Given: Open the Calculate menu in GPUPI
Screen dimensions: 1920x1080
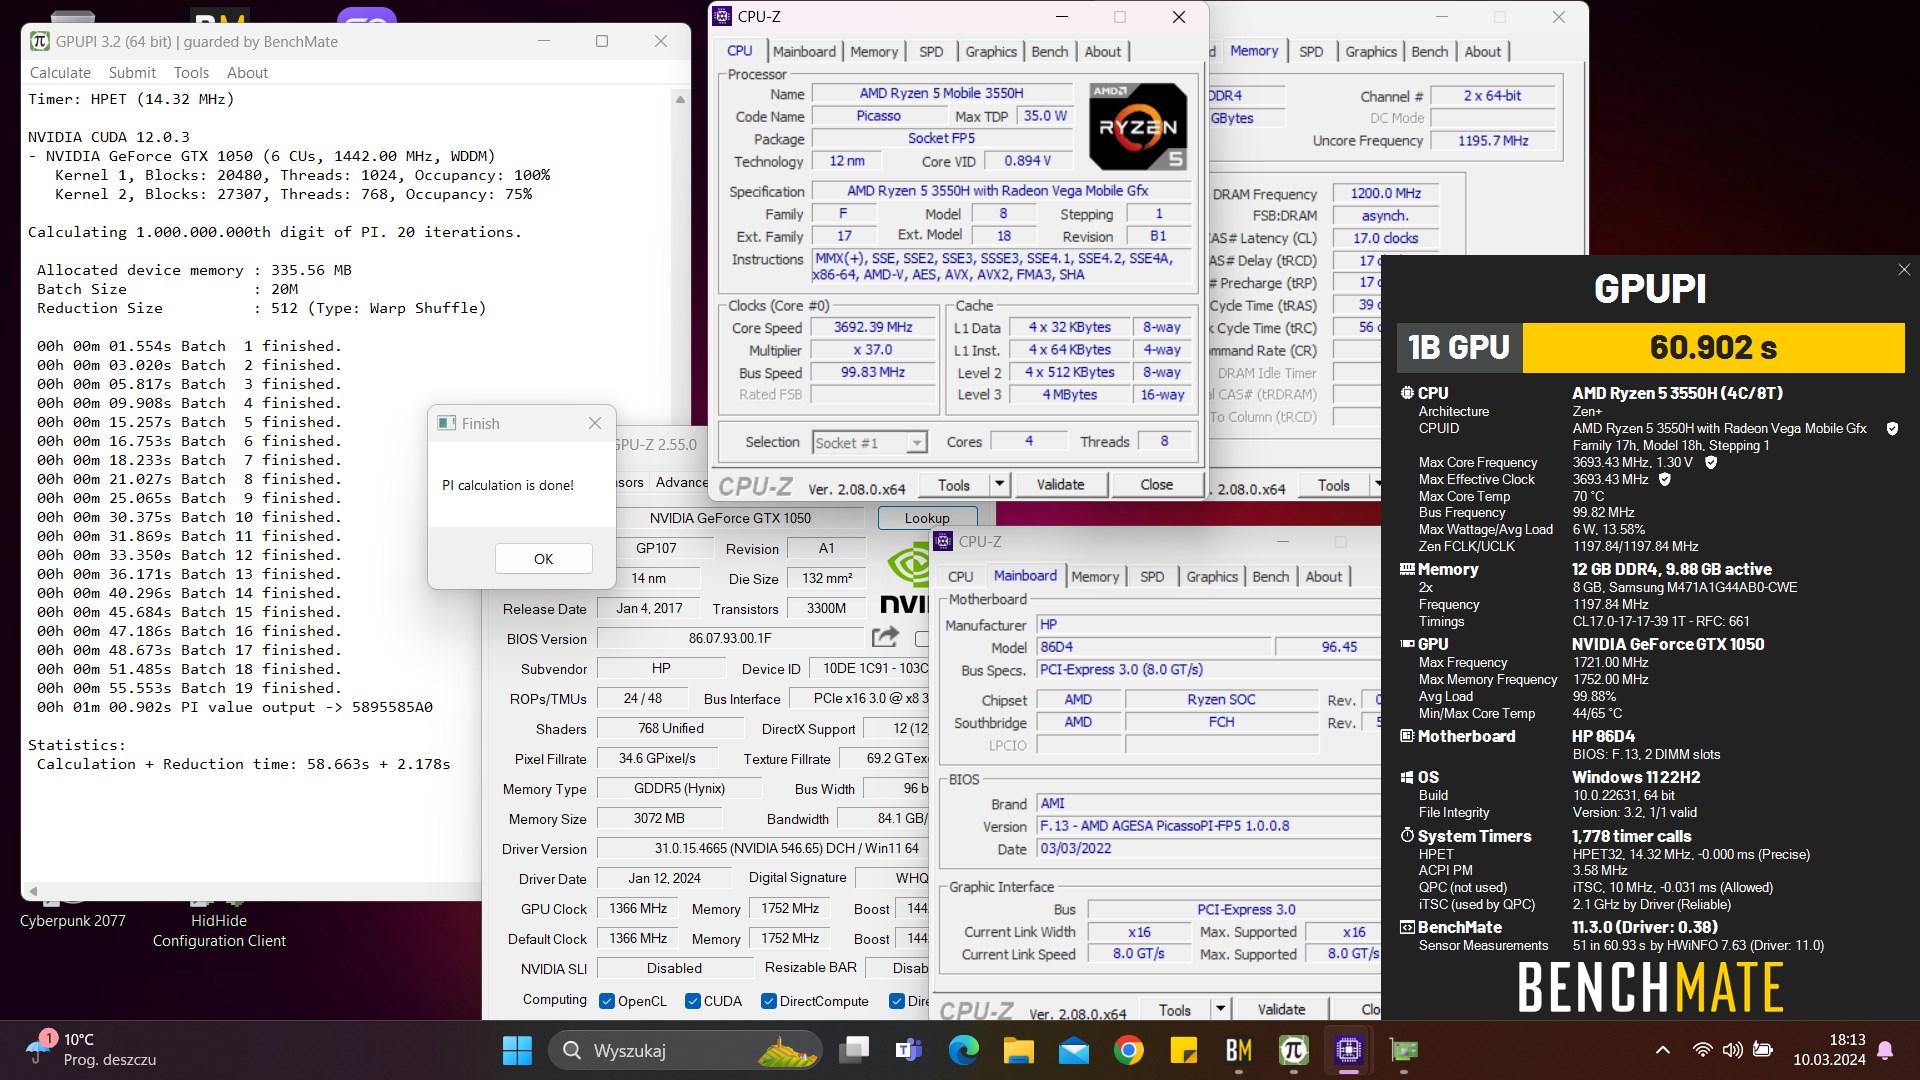Looking at the screenshot, I should [60, 73].
